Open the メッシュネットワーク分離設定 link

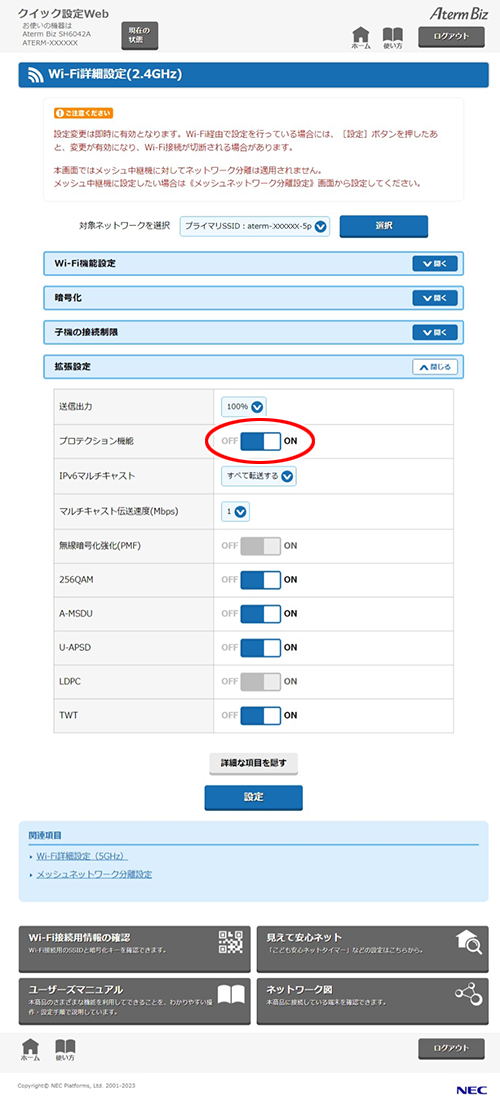pos(94,874)
